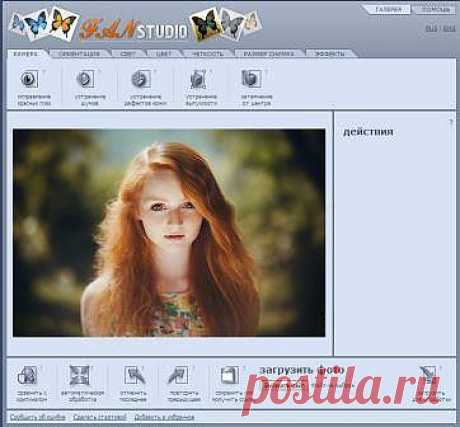This screenshot has width=460, height=427.
Task: Select the noise removal tool icon
Action: click(85, 79)
